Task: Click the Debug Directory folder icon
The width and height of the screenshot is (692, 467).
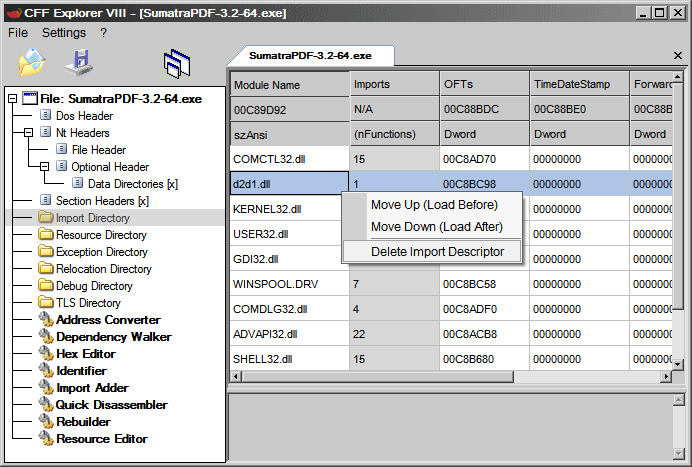Action: coord(45,285)
